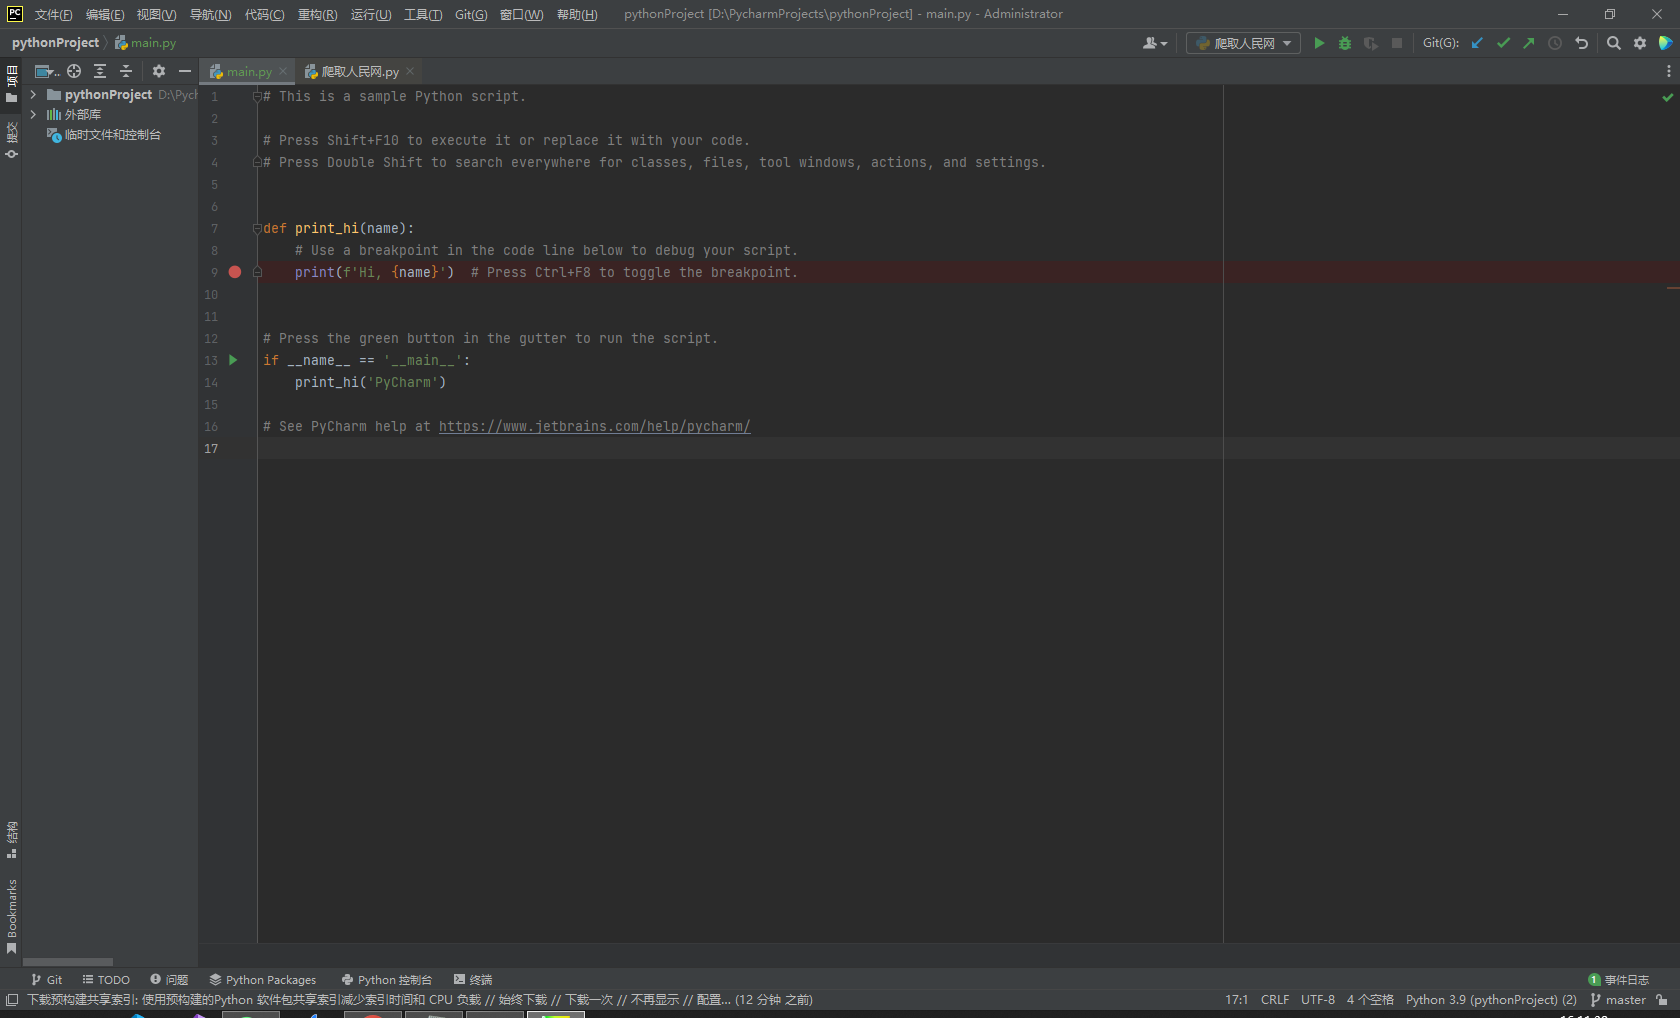Open the project view selector dropdown
This screenshot has height=1018, width=1680.
47,71
